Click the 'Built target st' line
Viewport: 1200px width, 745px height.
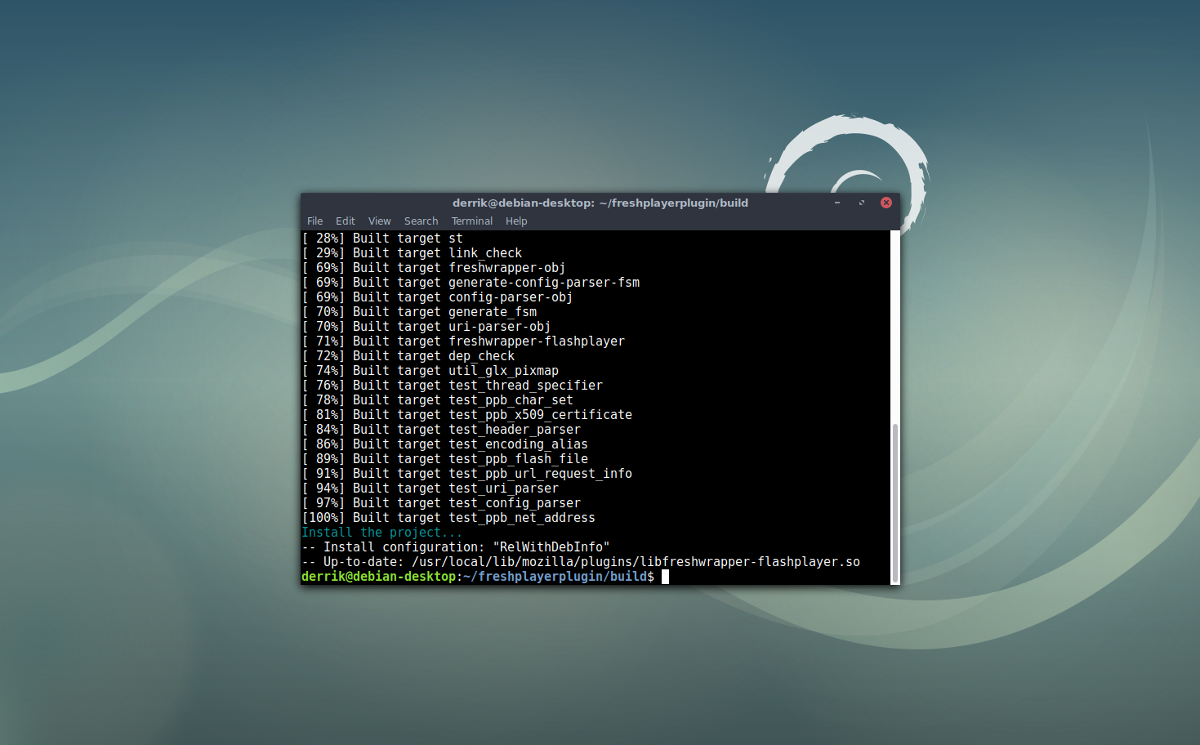click(382, 238)
